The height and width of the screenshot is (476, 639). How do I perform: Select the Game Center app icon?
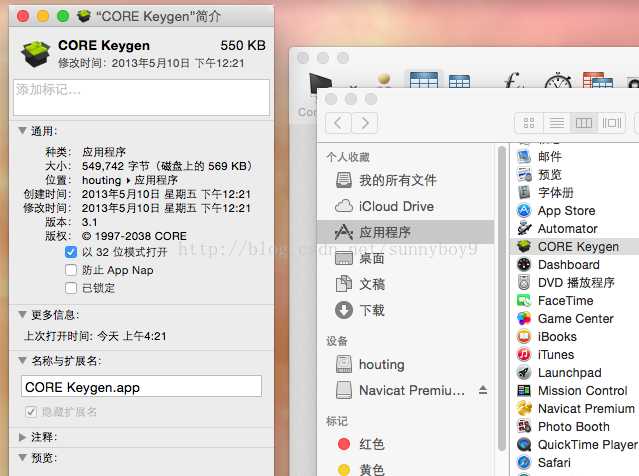524,318
